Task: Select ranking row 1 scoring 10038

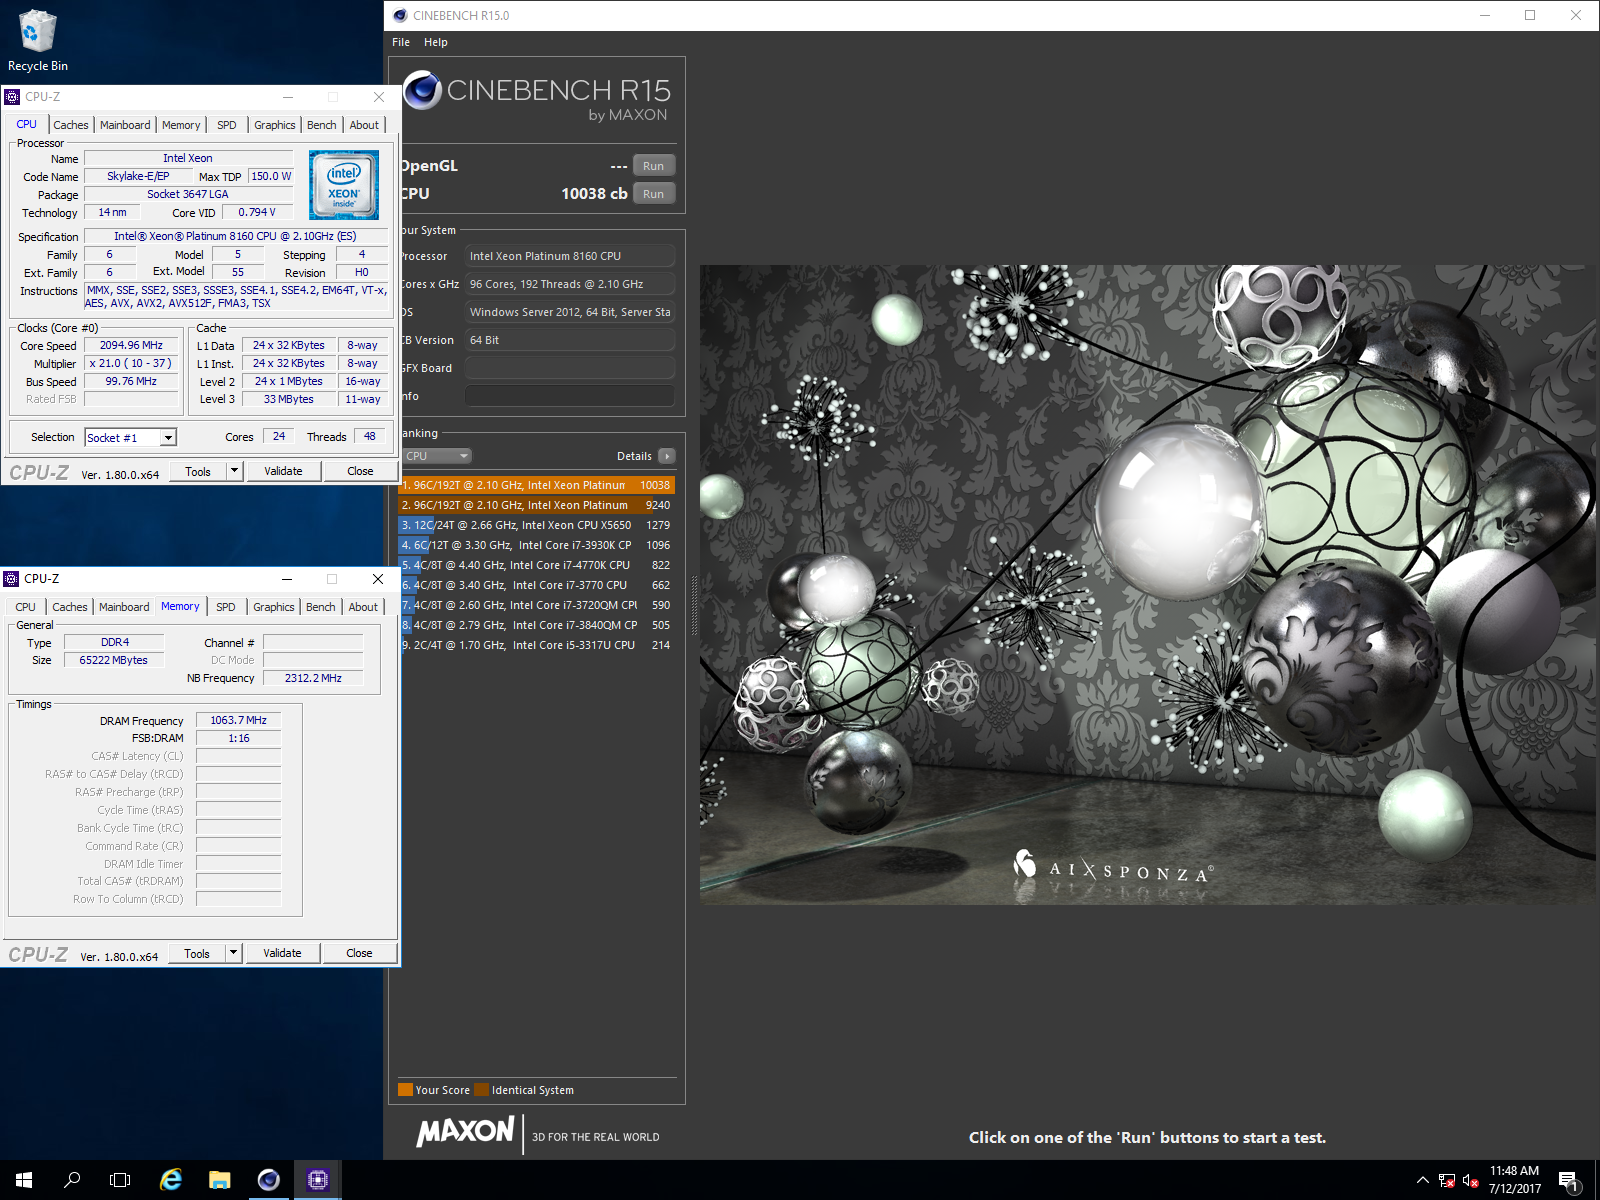Action: [x=536, y=485]
